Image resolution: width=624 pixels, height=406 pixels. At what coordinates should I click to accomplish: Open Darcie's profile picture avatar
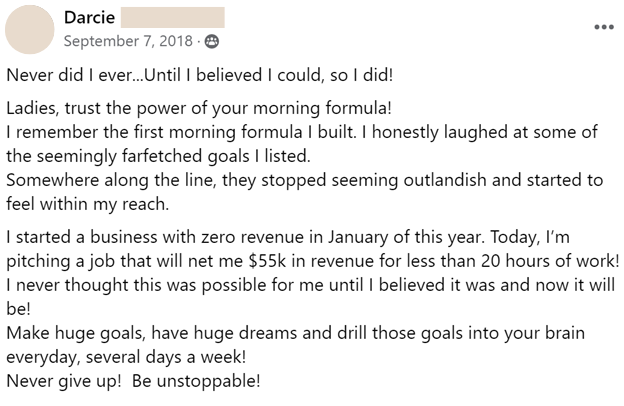(x=29, y=29)
